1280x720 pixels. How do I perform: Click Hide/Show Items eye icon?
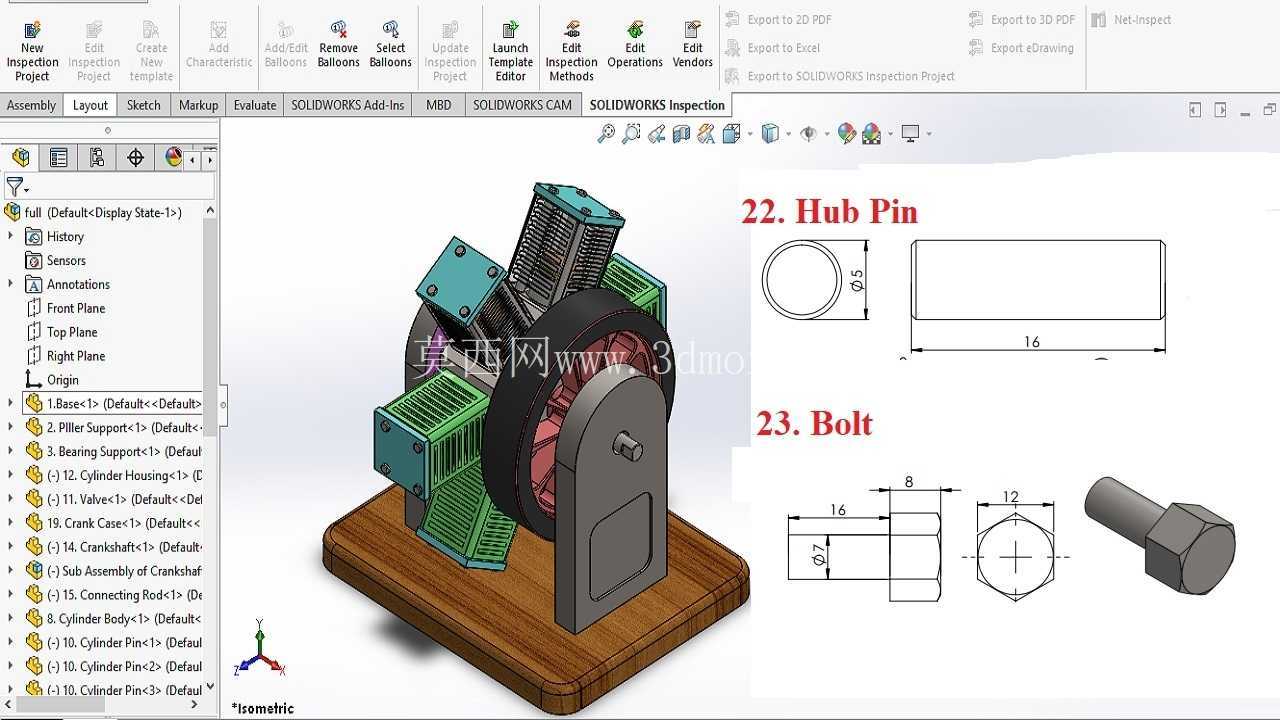pos(808,133)
